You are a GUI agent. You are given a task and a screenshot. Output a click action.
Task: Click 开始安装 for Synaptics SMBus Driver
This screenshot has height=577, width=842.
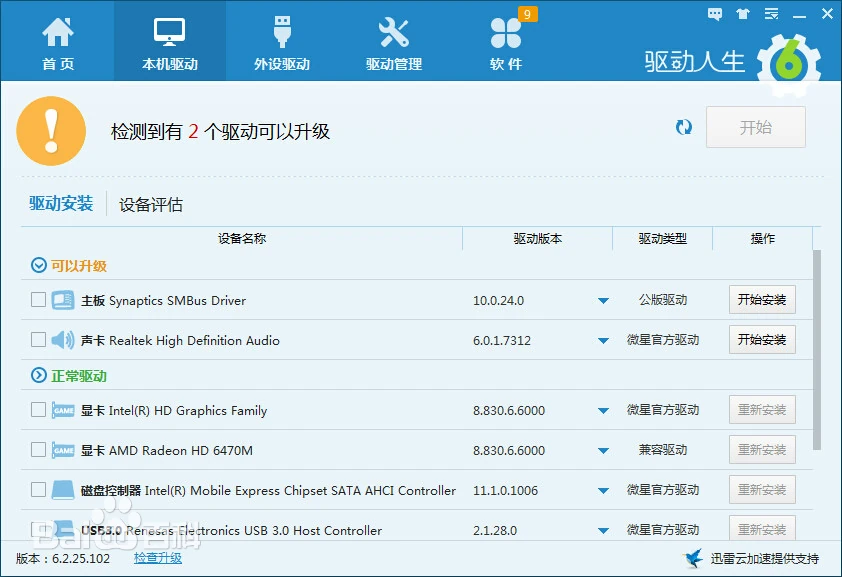[x=762, y=299]
